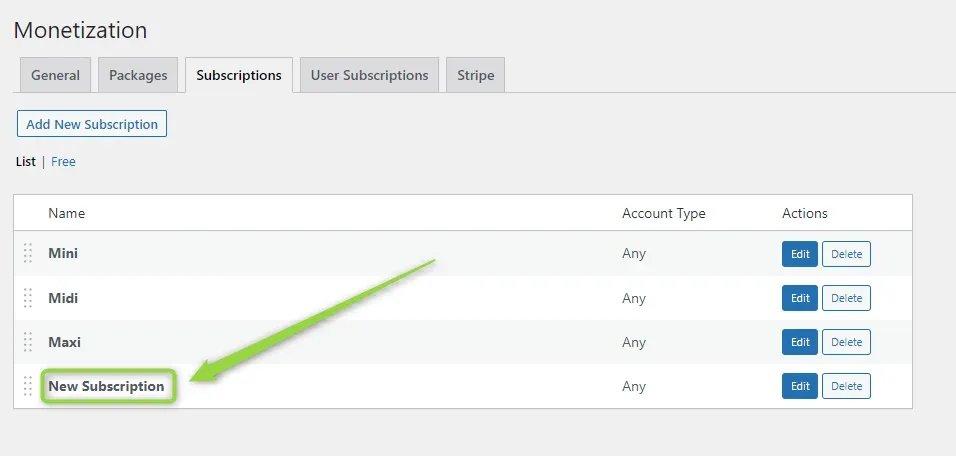Click the Midi subscription name
This screenshot has width=956, height=456.
63,298
